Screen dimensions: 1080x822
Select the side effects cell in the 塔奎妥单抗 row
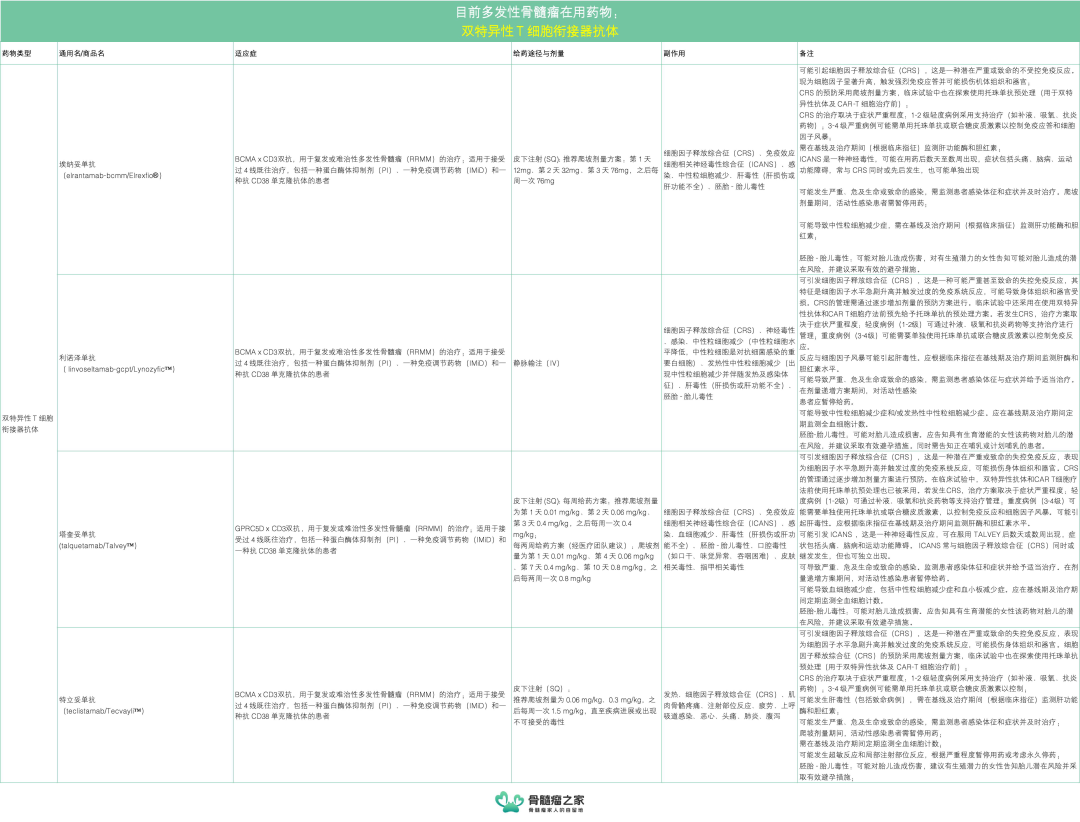[729, 540]
